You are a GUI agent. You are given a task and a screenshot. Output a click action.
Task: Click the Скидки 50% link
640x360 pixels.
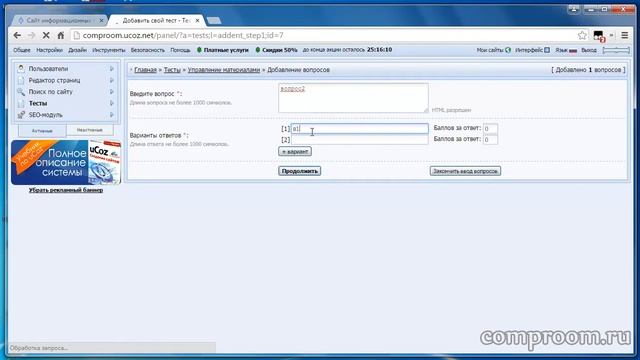(280, 50)
